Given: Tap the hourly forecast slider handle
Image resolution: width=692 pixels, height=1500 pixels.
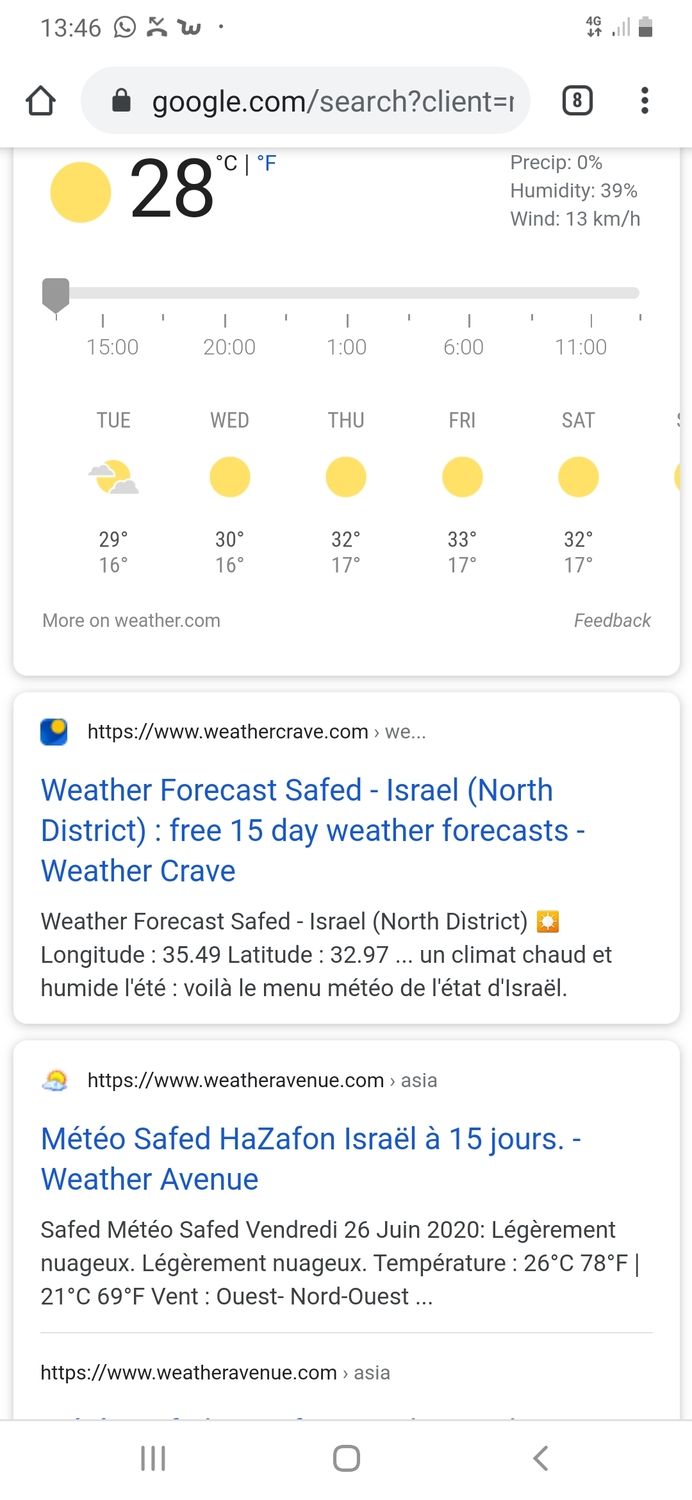Looking at the screenshot, I should tap(56, 295).
